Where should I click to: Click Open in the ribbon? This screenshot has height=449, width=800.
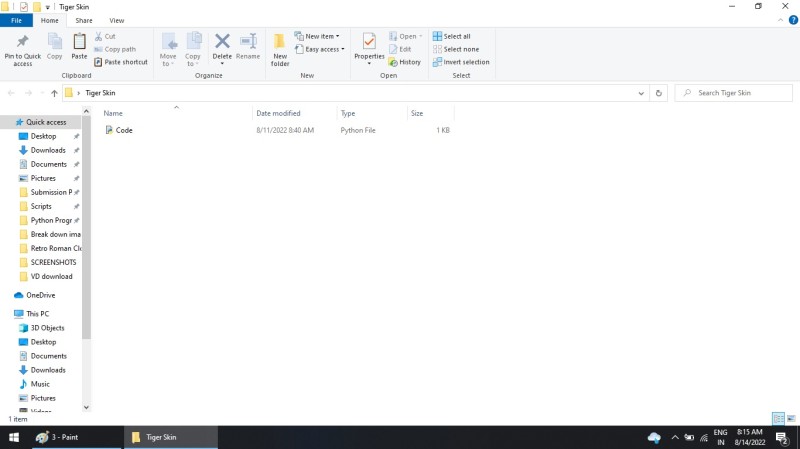pos(406,36)
